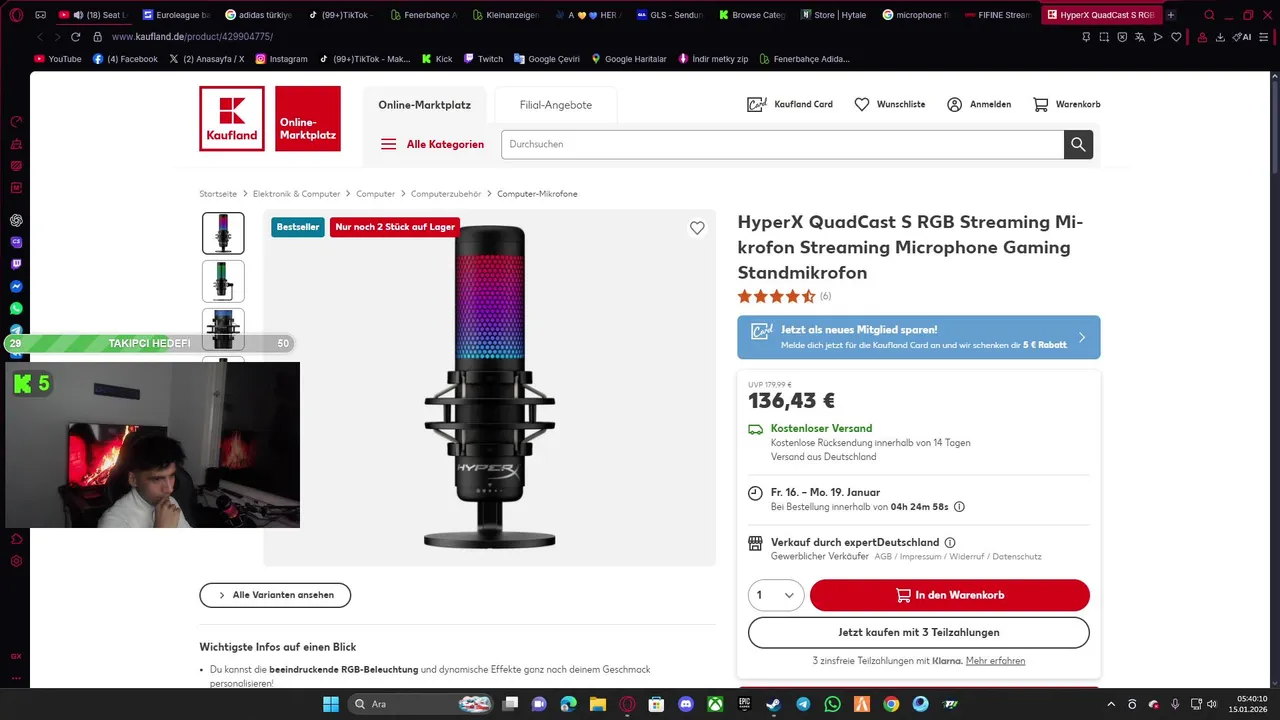Open the YouTube bookmark
The height and width of the screenshot is (720, 1280).
[x=58, y=59]
